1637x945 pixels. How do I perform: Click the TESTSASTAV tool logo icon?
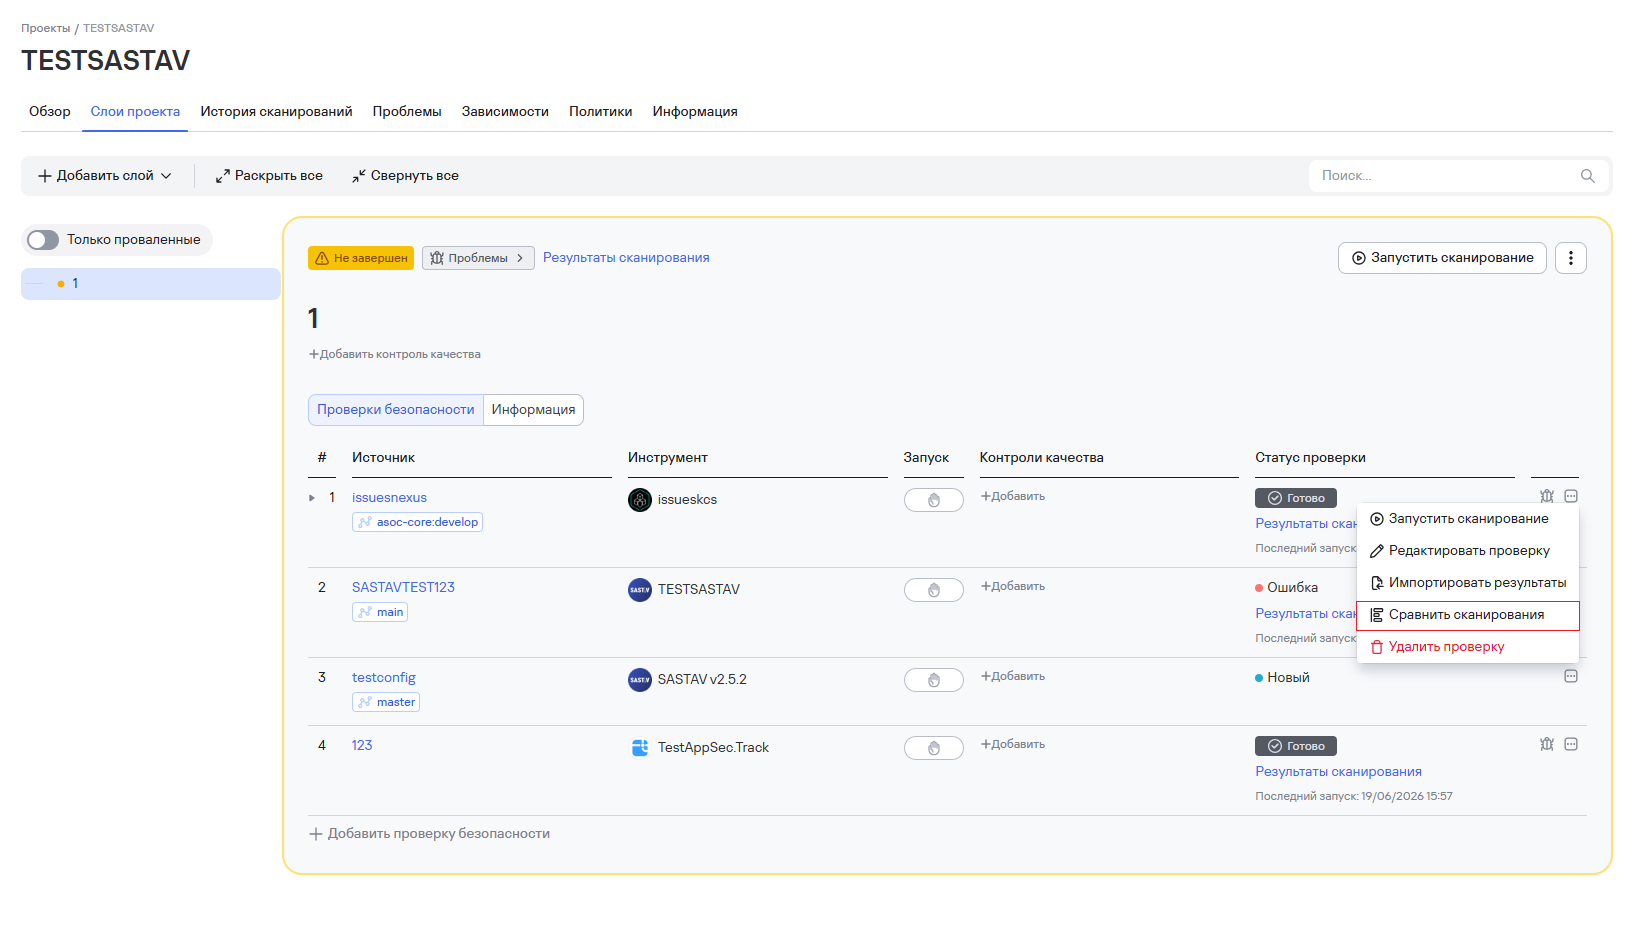coord(640,589)
